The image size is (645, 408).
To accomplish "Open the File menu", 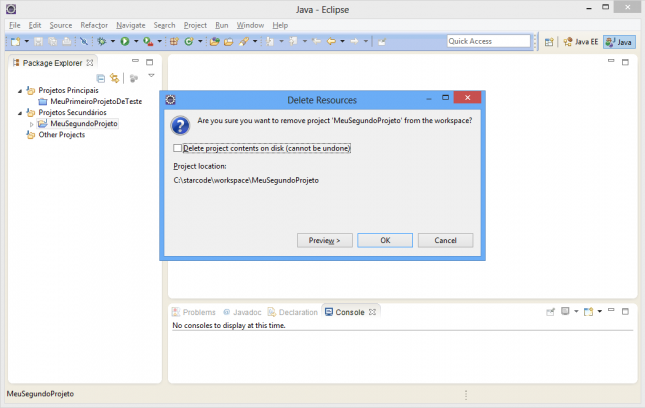I will coord(15,26).
